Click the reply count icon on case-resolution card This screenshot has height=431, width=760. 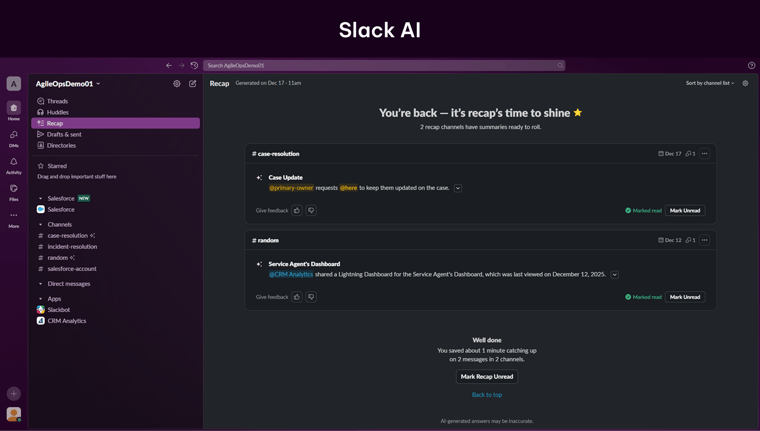(690, 154)
